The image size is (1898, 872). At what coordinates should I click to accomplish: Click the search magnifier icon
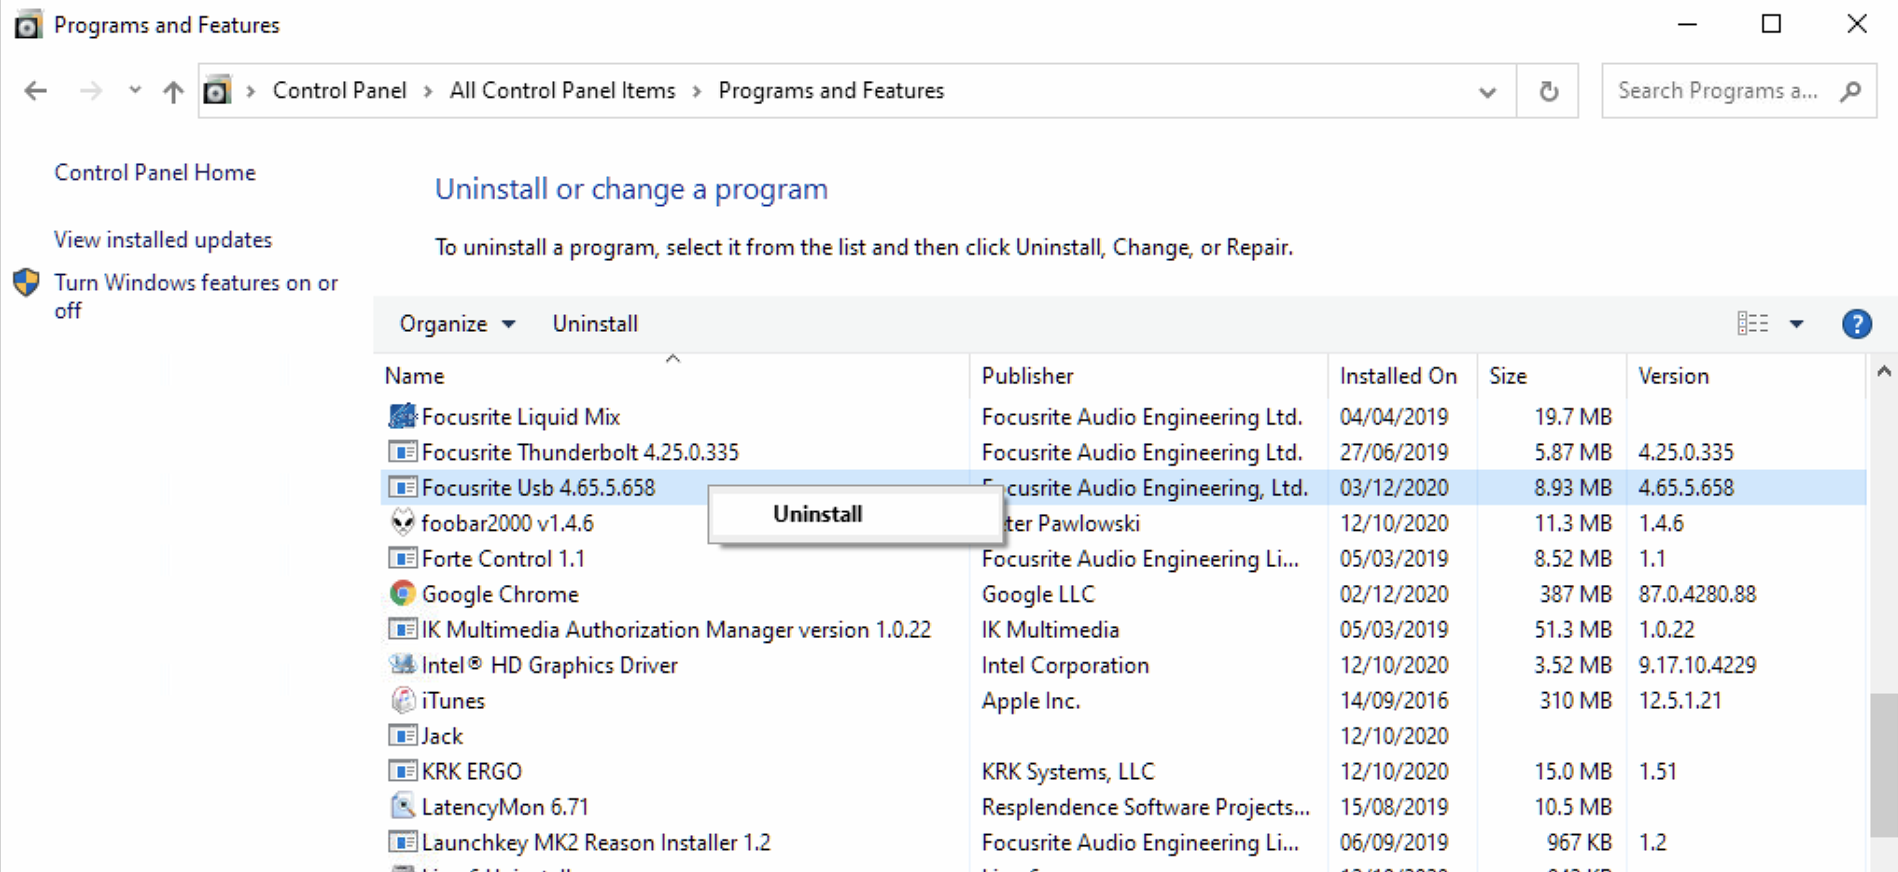coord(1850,91)
